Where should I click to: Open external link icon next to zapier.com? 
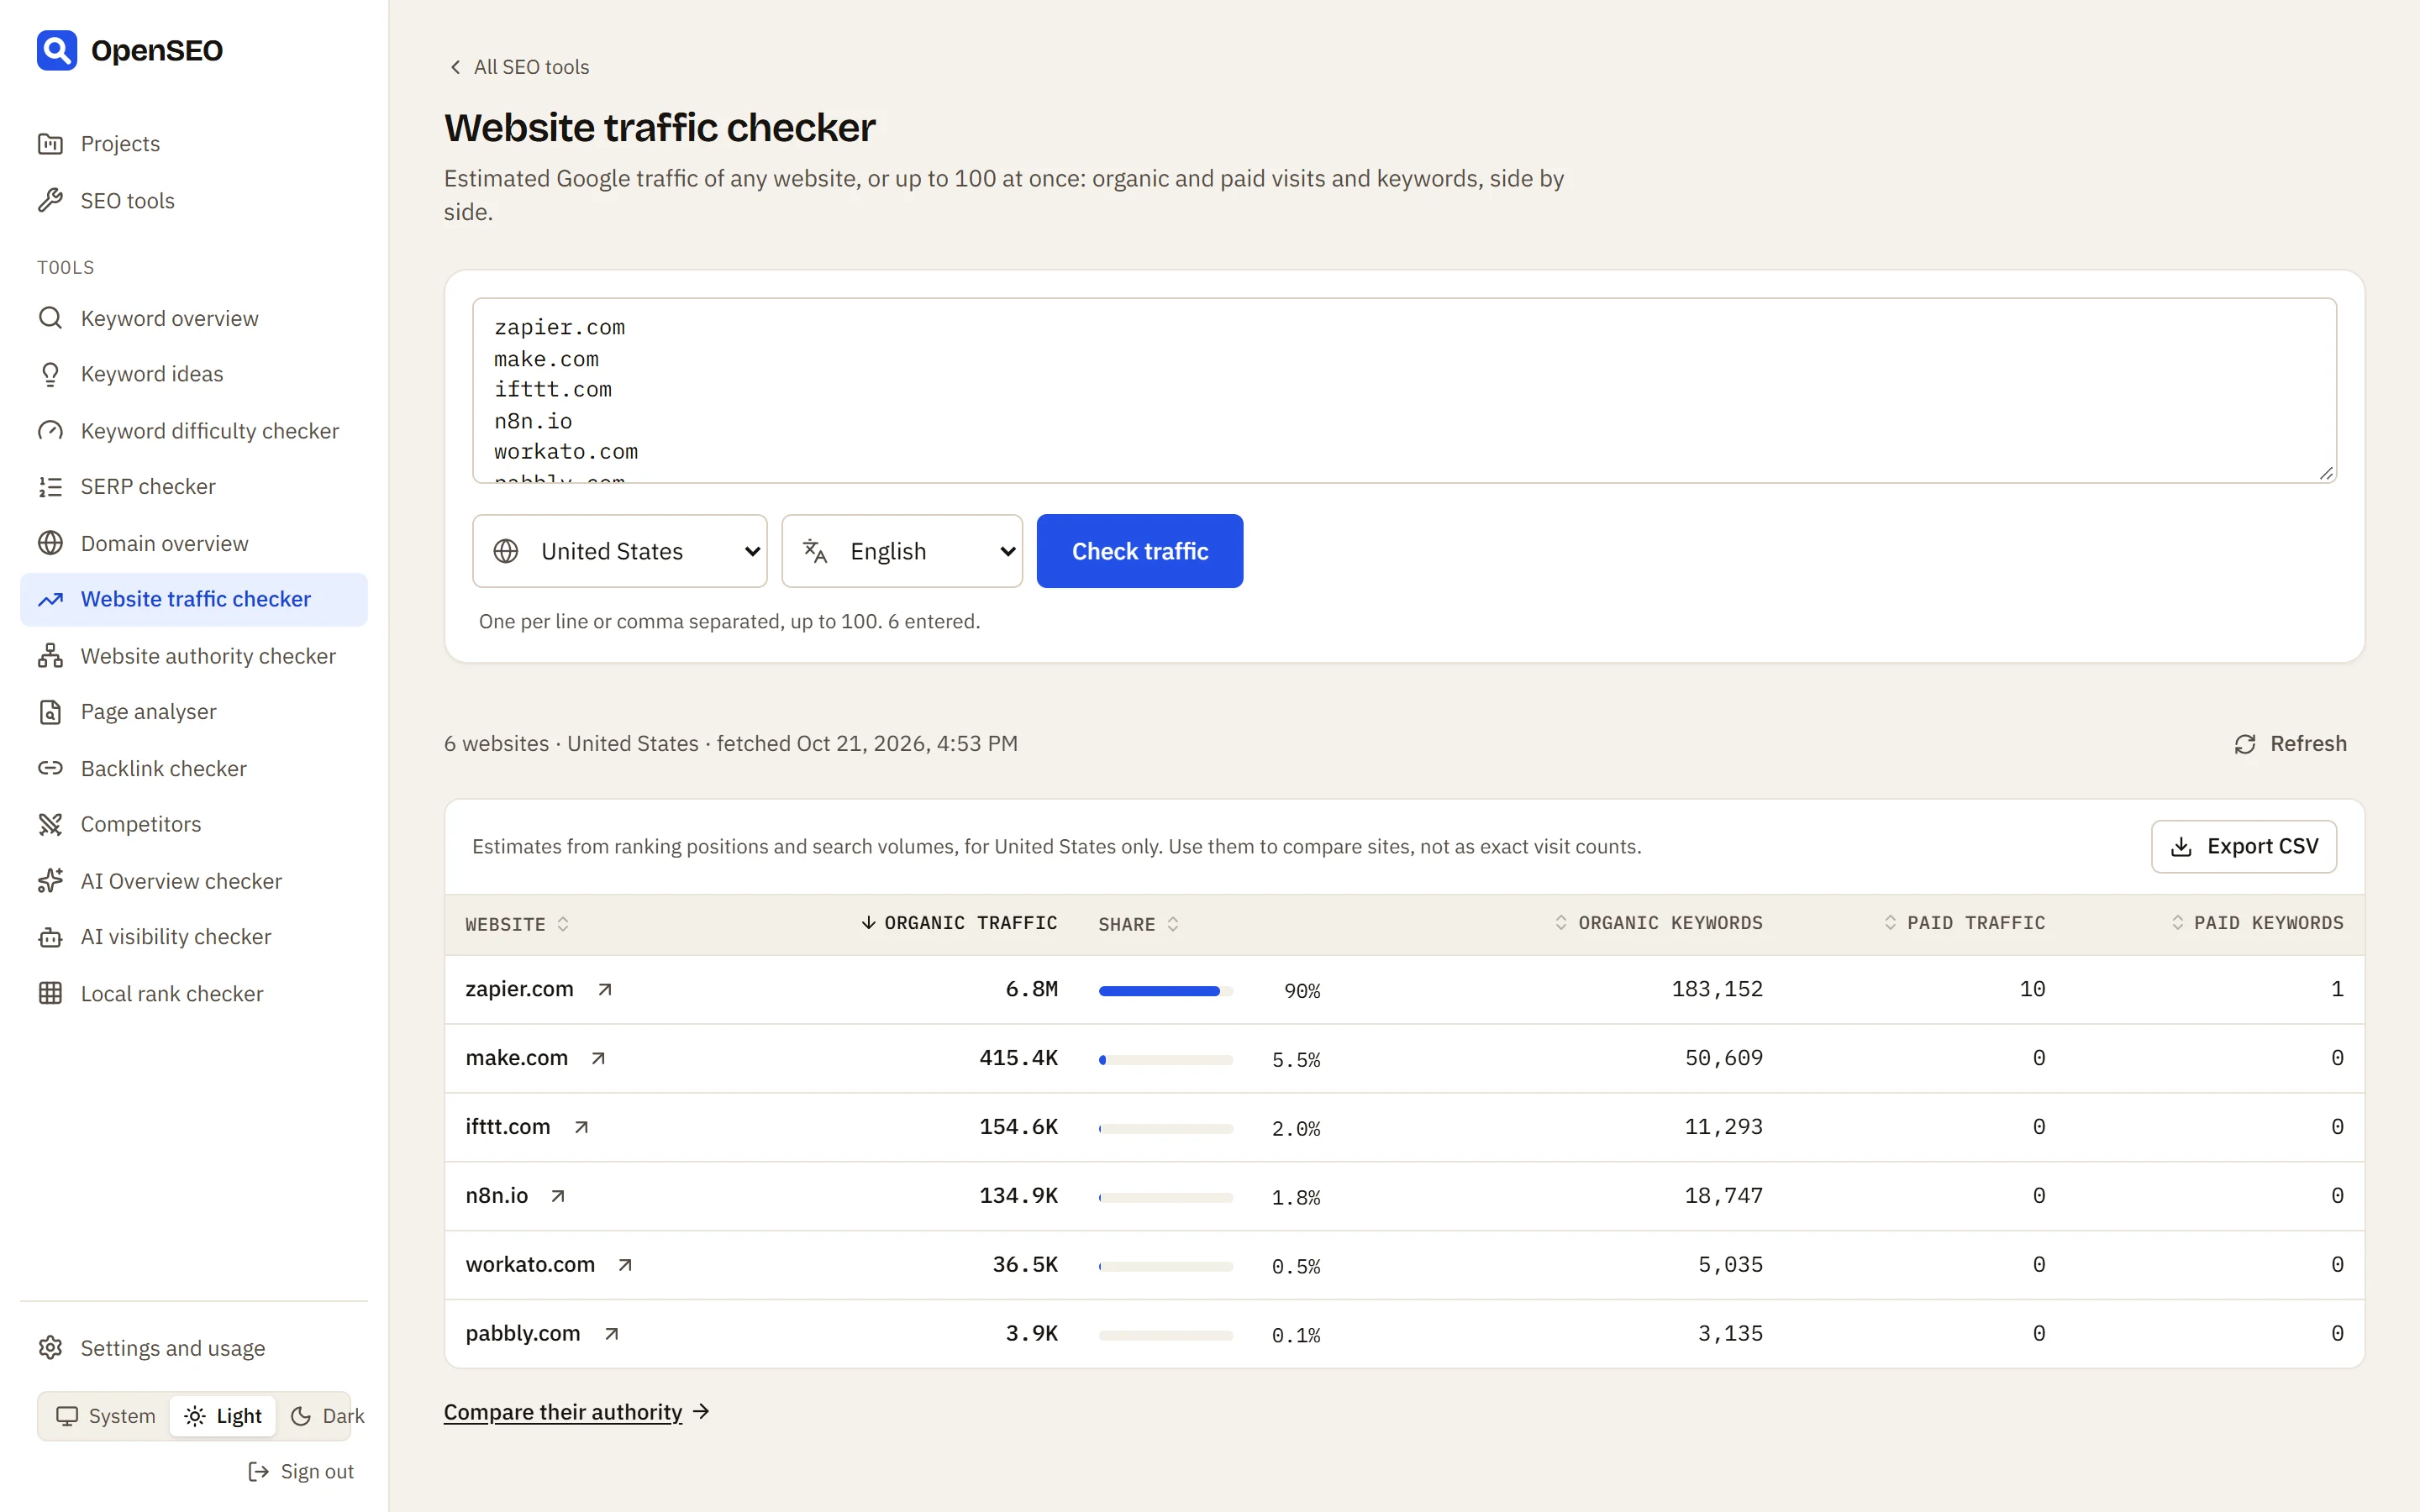pos(605,989)
